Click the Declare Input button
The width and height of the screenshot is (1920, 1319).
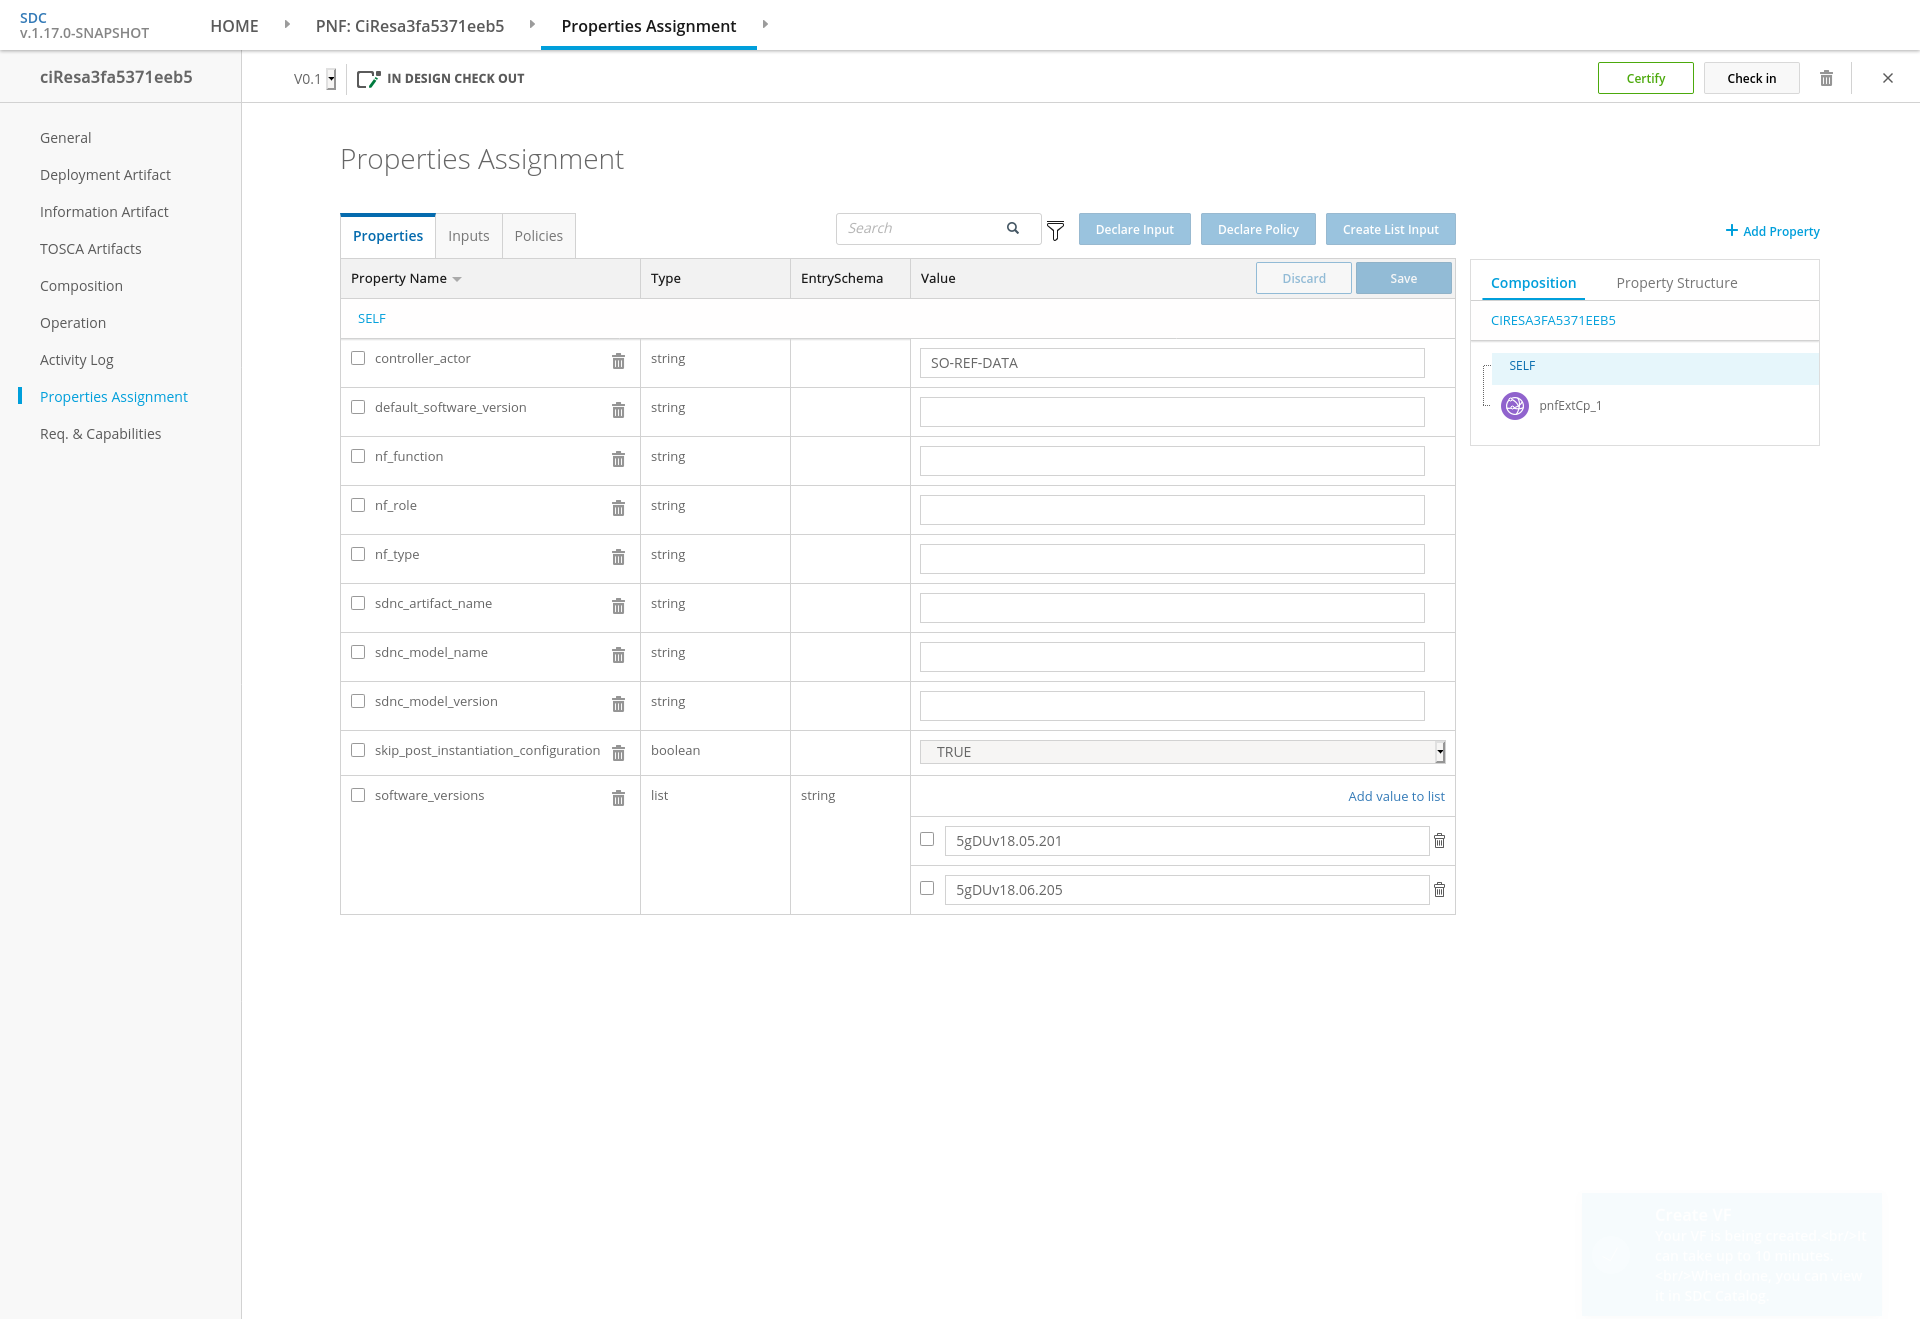coord(1134,229)
